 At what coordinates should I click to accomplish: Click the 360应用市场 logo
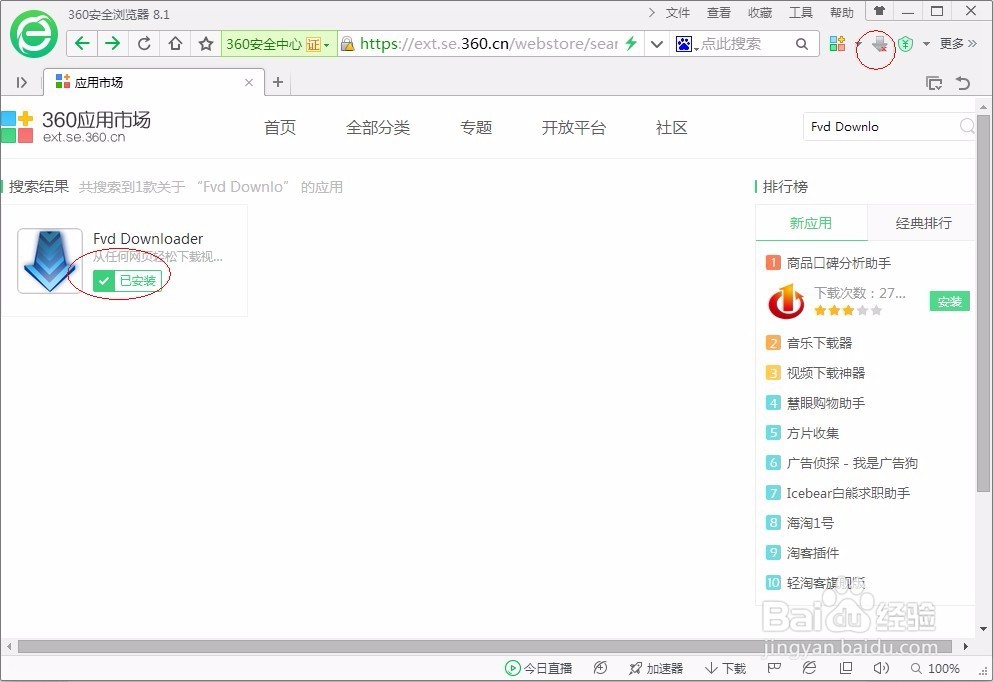tap(76, 127)
